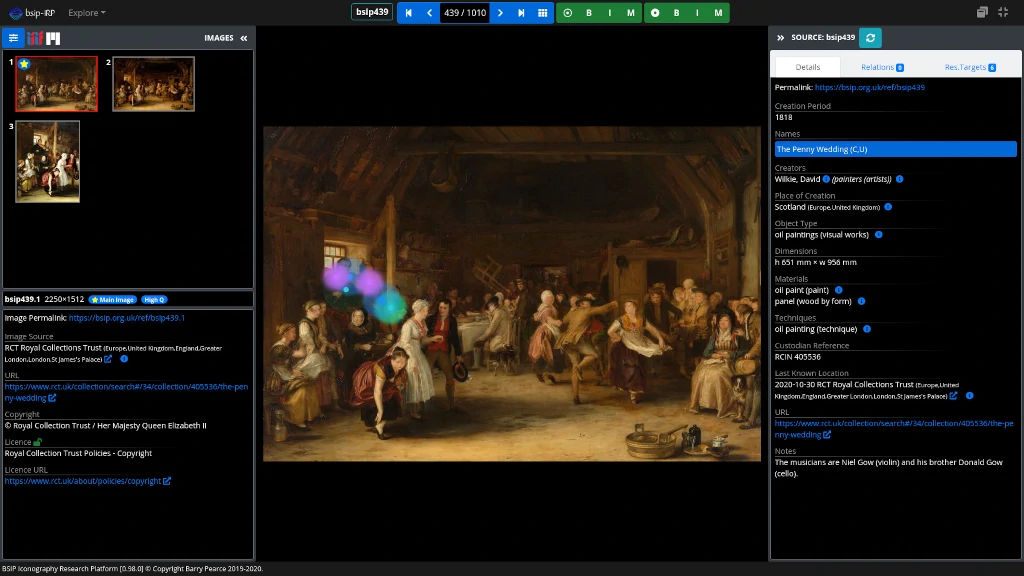Show info for painters (artists) role
This screenshot has height=576, width=1024.
pos(899,179)
